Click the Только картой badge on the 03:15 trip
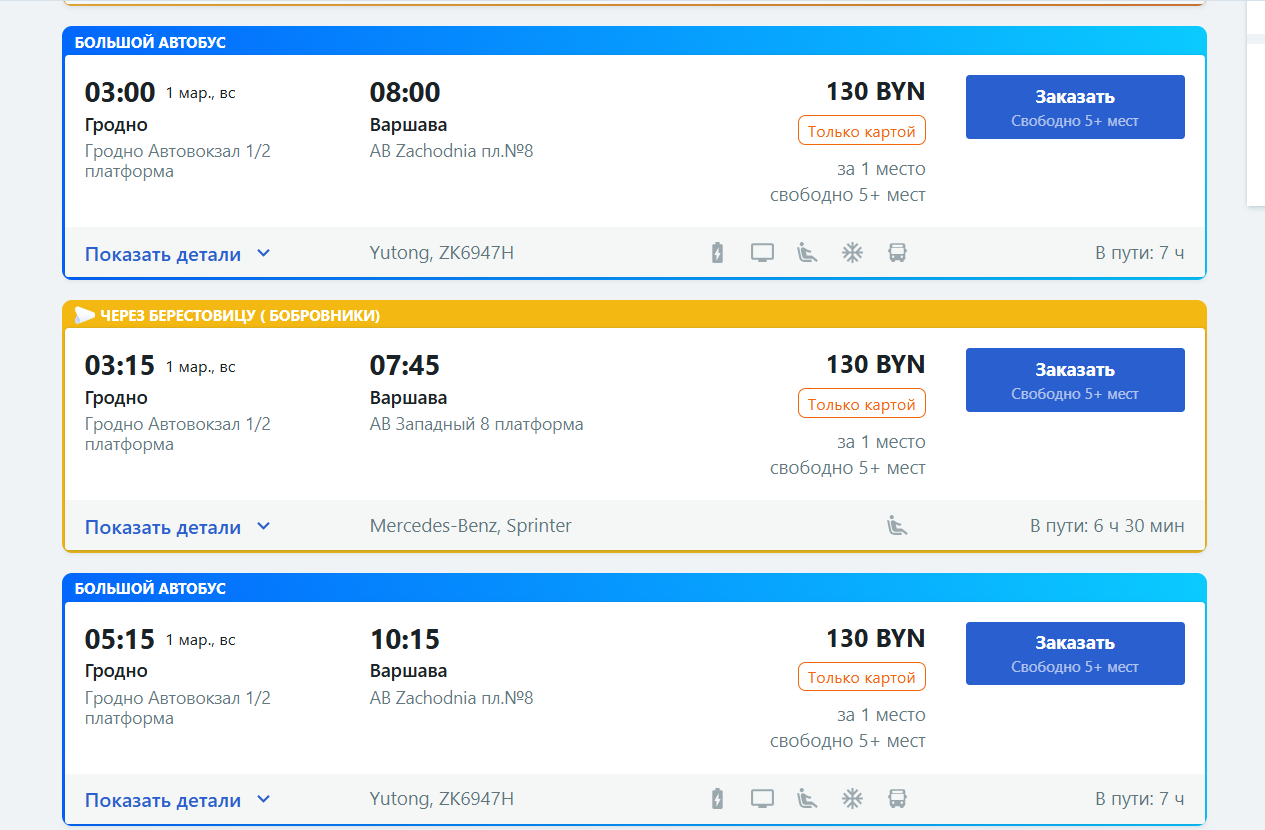 (x=861, y=405)
